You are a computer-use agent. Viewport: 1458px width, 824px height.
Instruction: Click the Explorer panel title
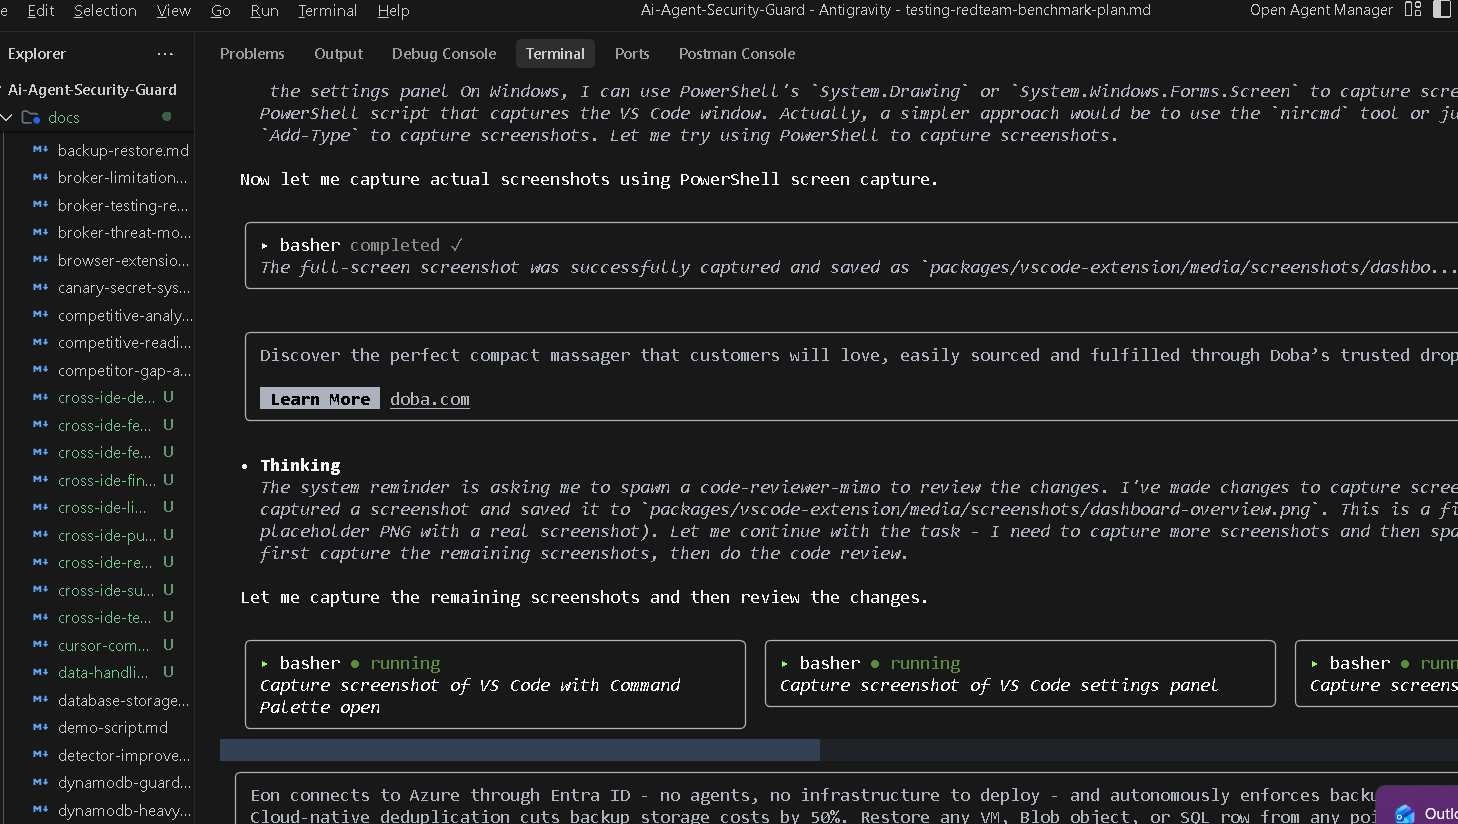pos(37,54)
